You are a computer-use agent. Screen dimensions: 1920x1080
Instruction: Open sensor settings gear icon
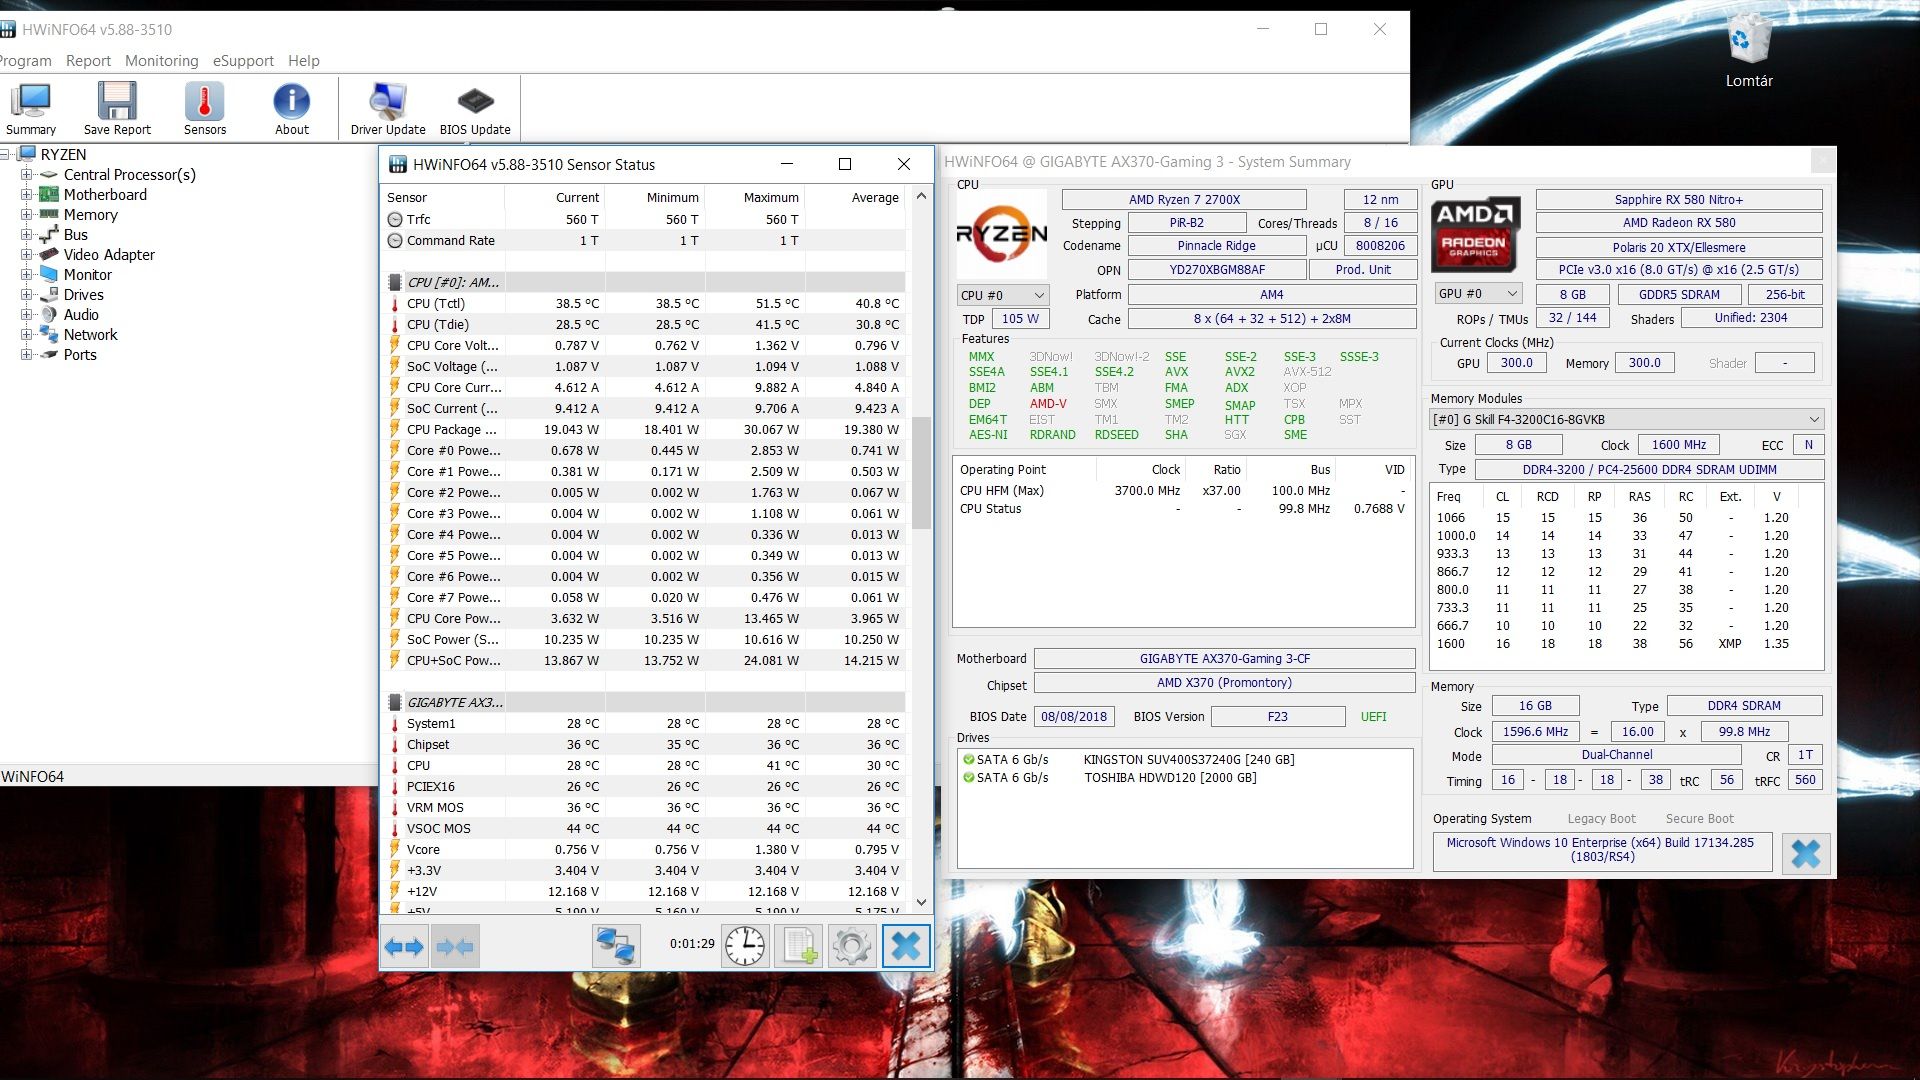click(x=852, y=946)
